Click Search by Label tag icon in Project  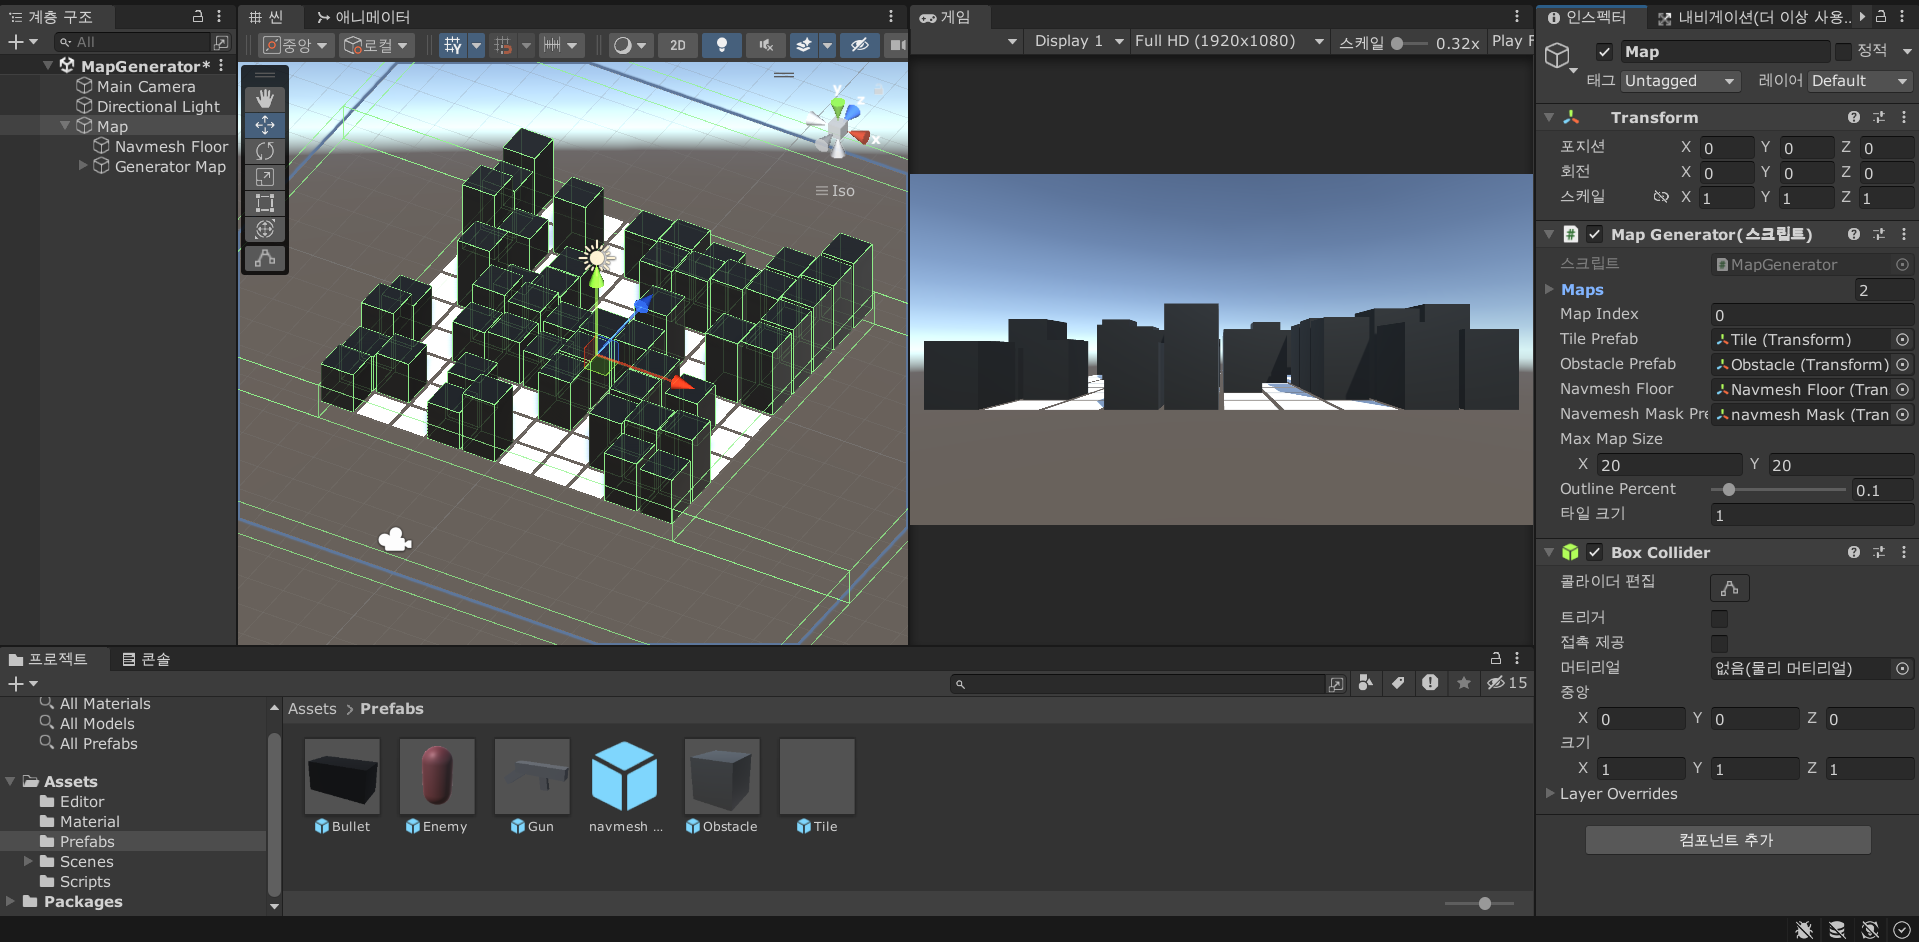coord(1398,683)
